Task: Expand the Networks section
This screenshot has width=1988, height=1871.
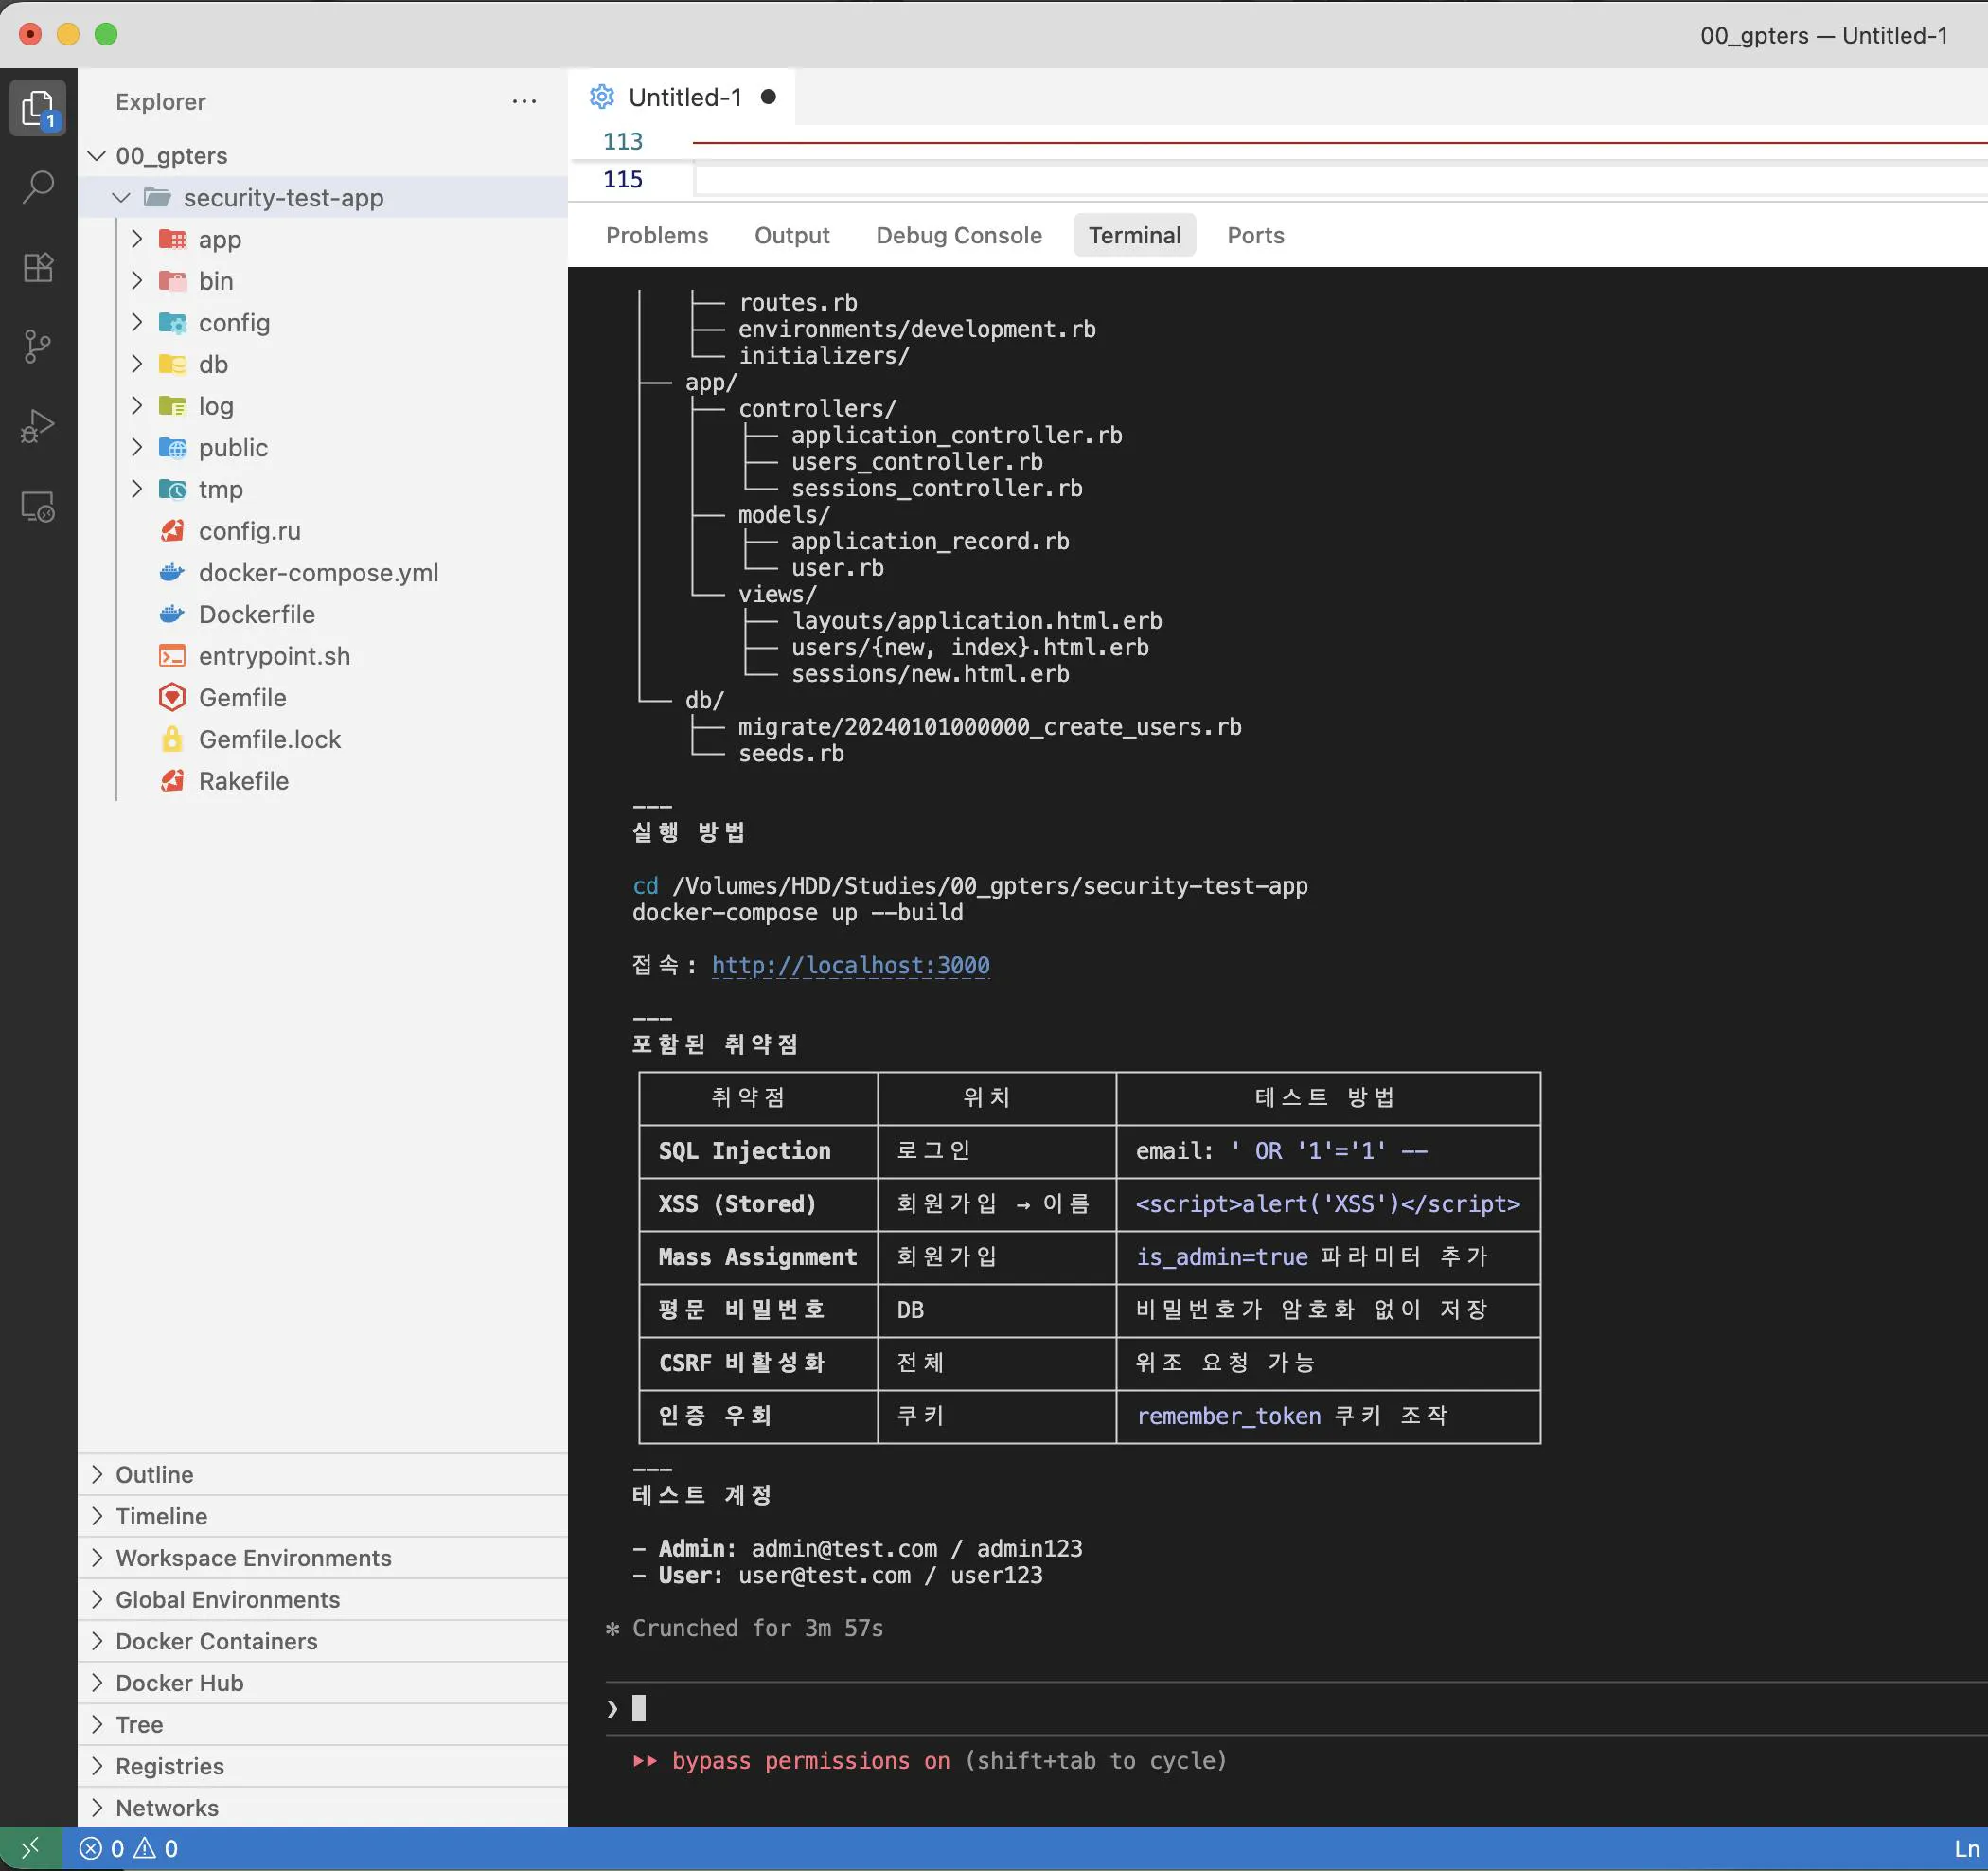Action: click(x=166, y=1807)
